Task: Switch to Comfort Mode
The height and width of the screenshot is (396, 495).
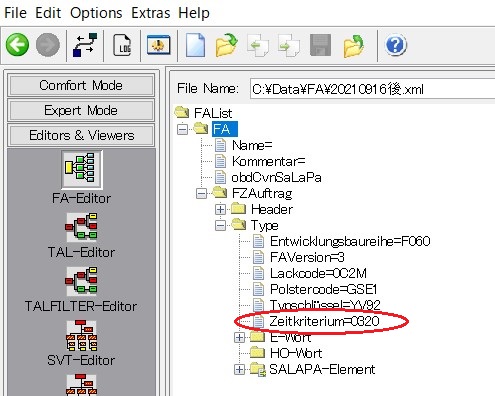Action: click(x=81, y=85)
